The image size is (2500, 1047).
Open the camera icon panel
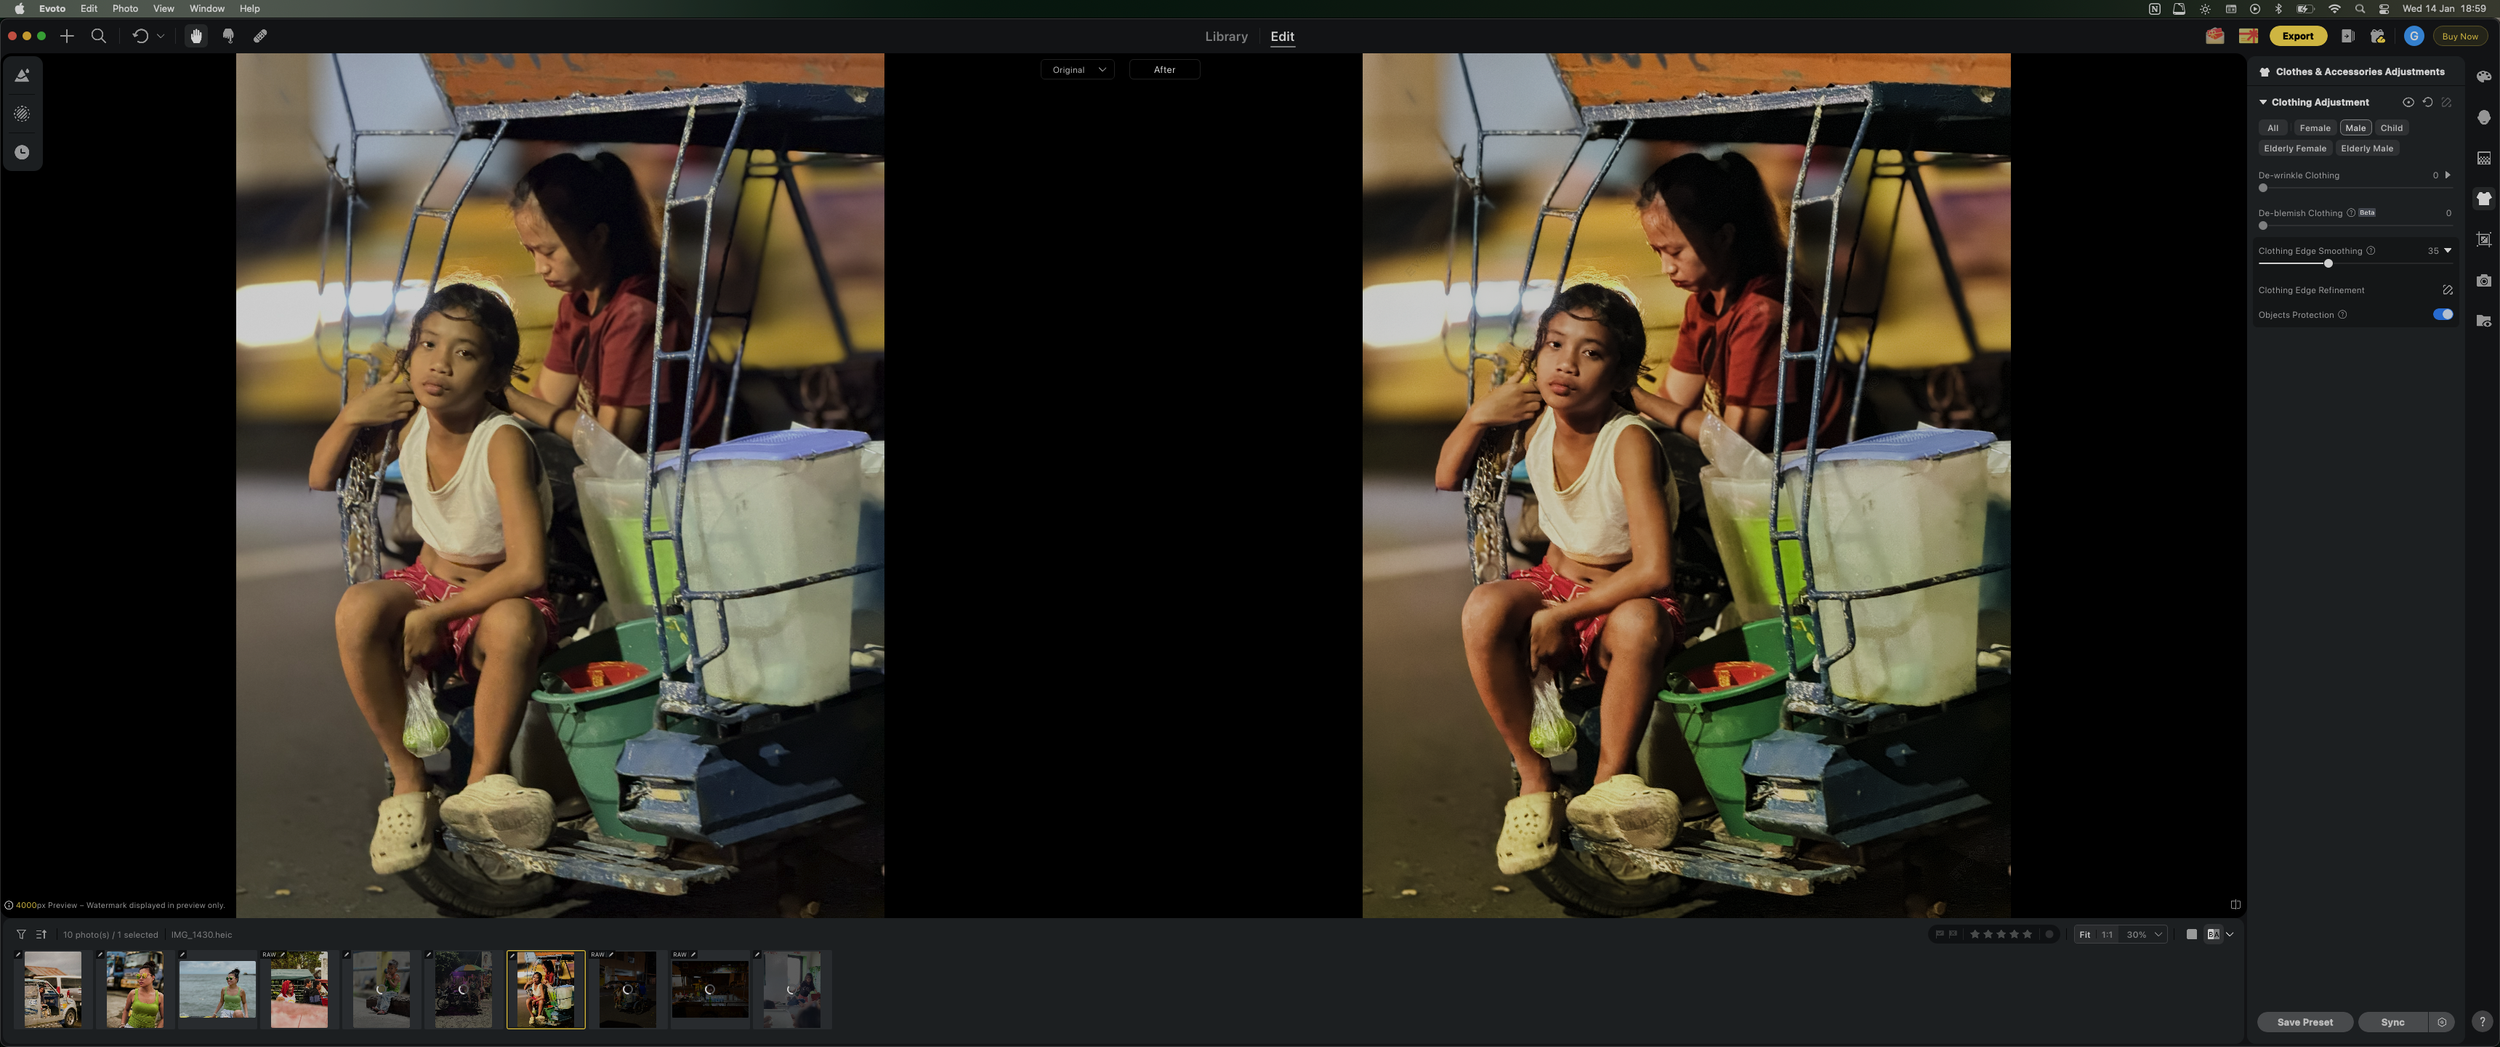[x=2484, y=280]
